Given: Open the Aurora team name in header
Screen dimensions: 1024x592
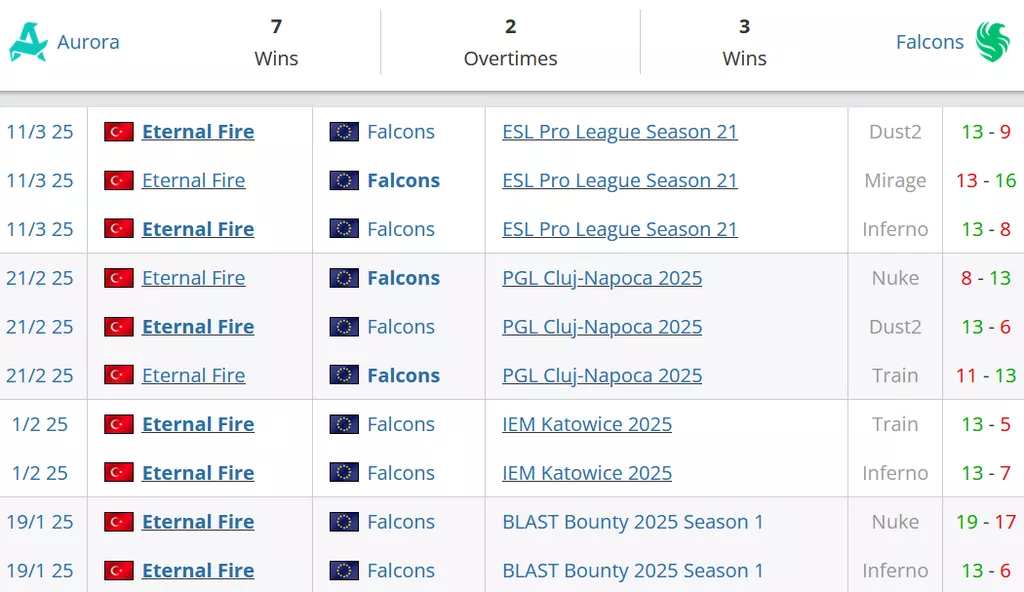Looking at the screenshot, I should point(88,42).
